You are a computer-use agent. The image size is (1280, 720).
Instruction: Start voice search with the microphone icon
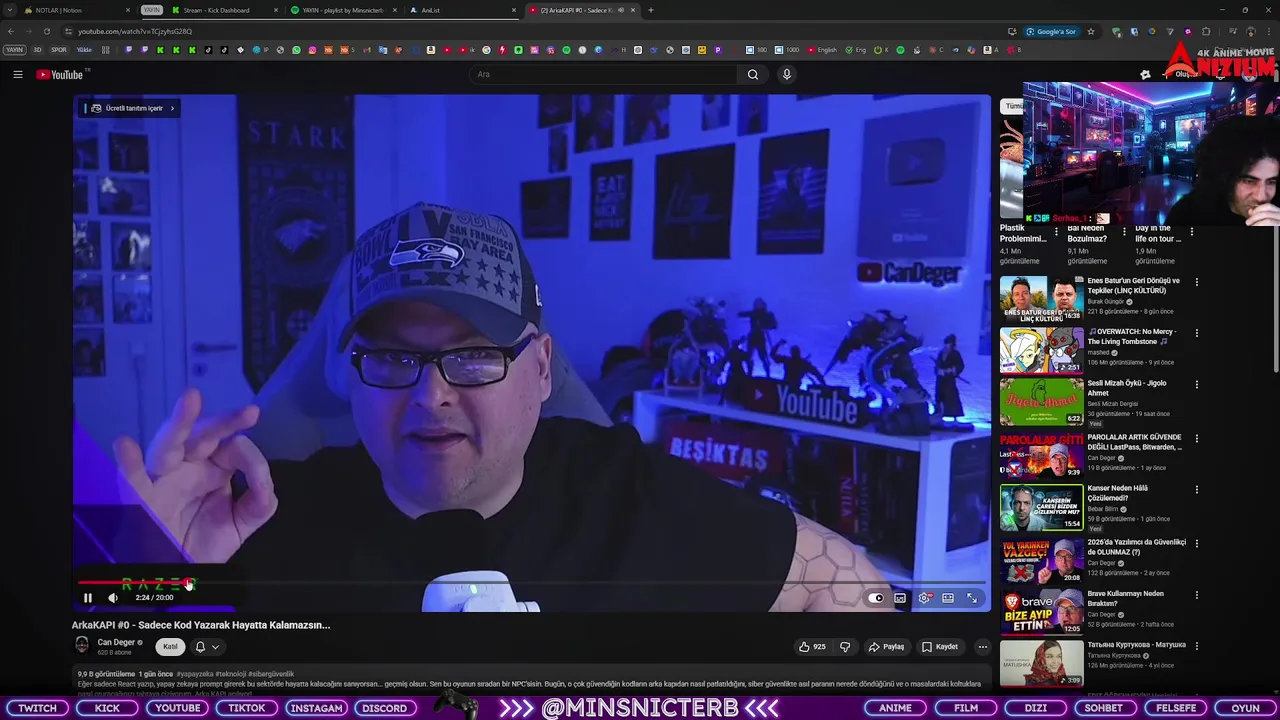tap(787, 74)
